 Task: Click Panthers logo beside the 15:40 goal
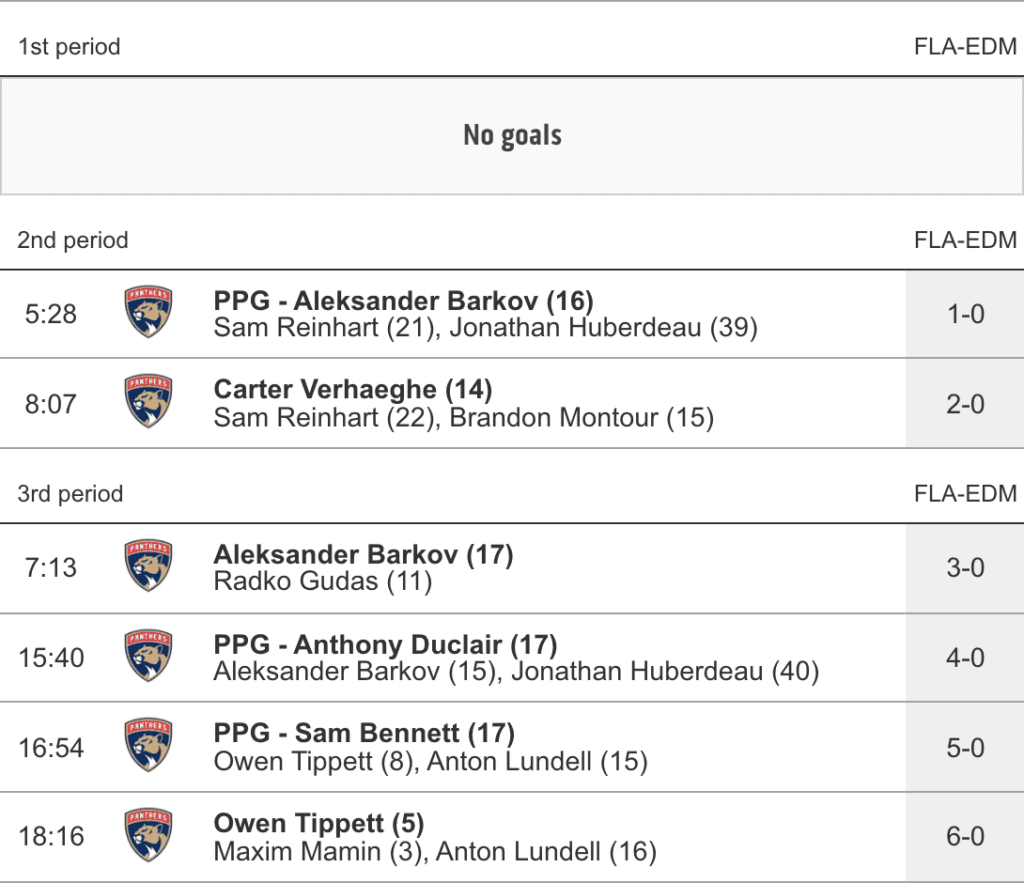(x=148, y=657)
